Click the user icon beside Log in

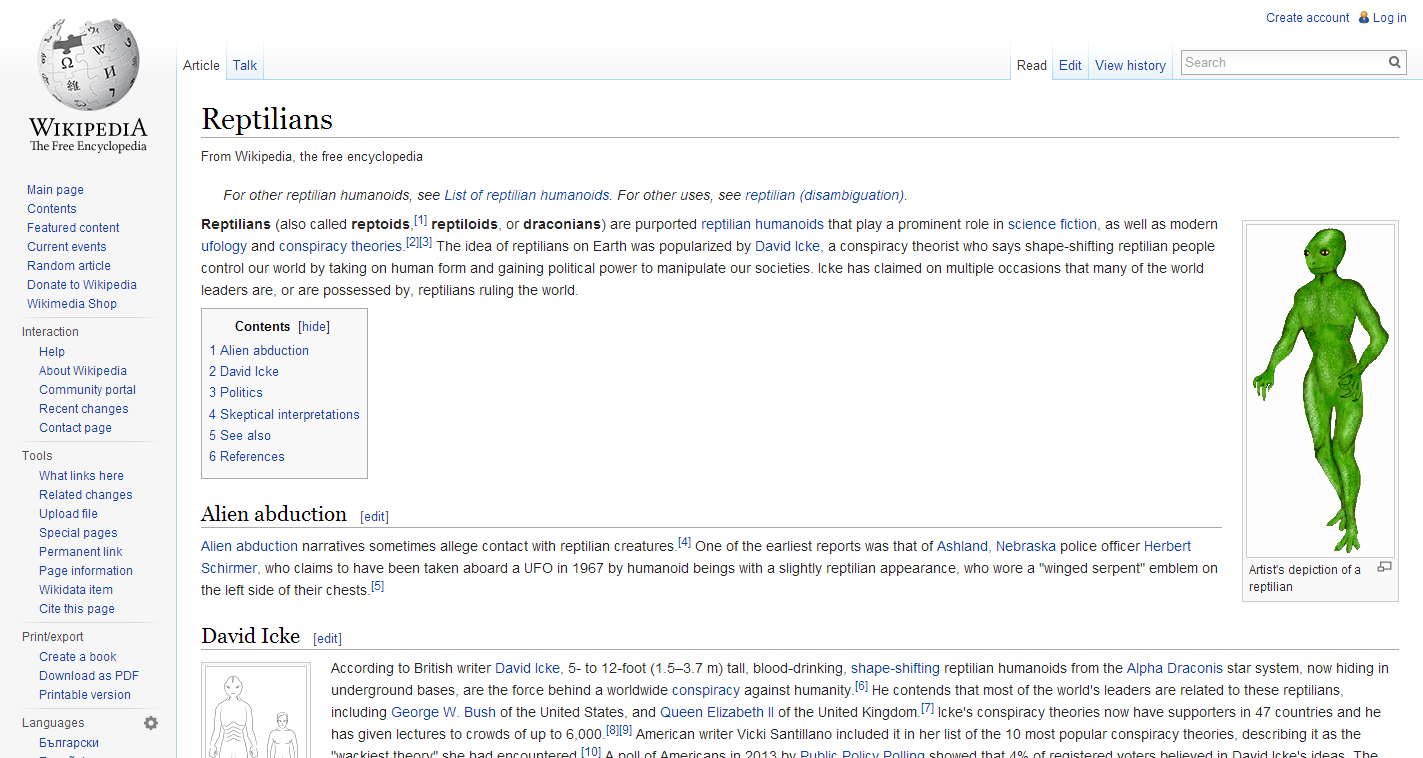click(1363, 18)
